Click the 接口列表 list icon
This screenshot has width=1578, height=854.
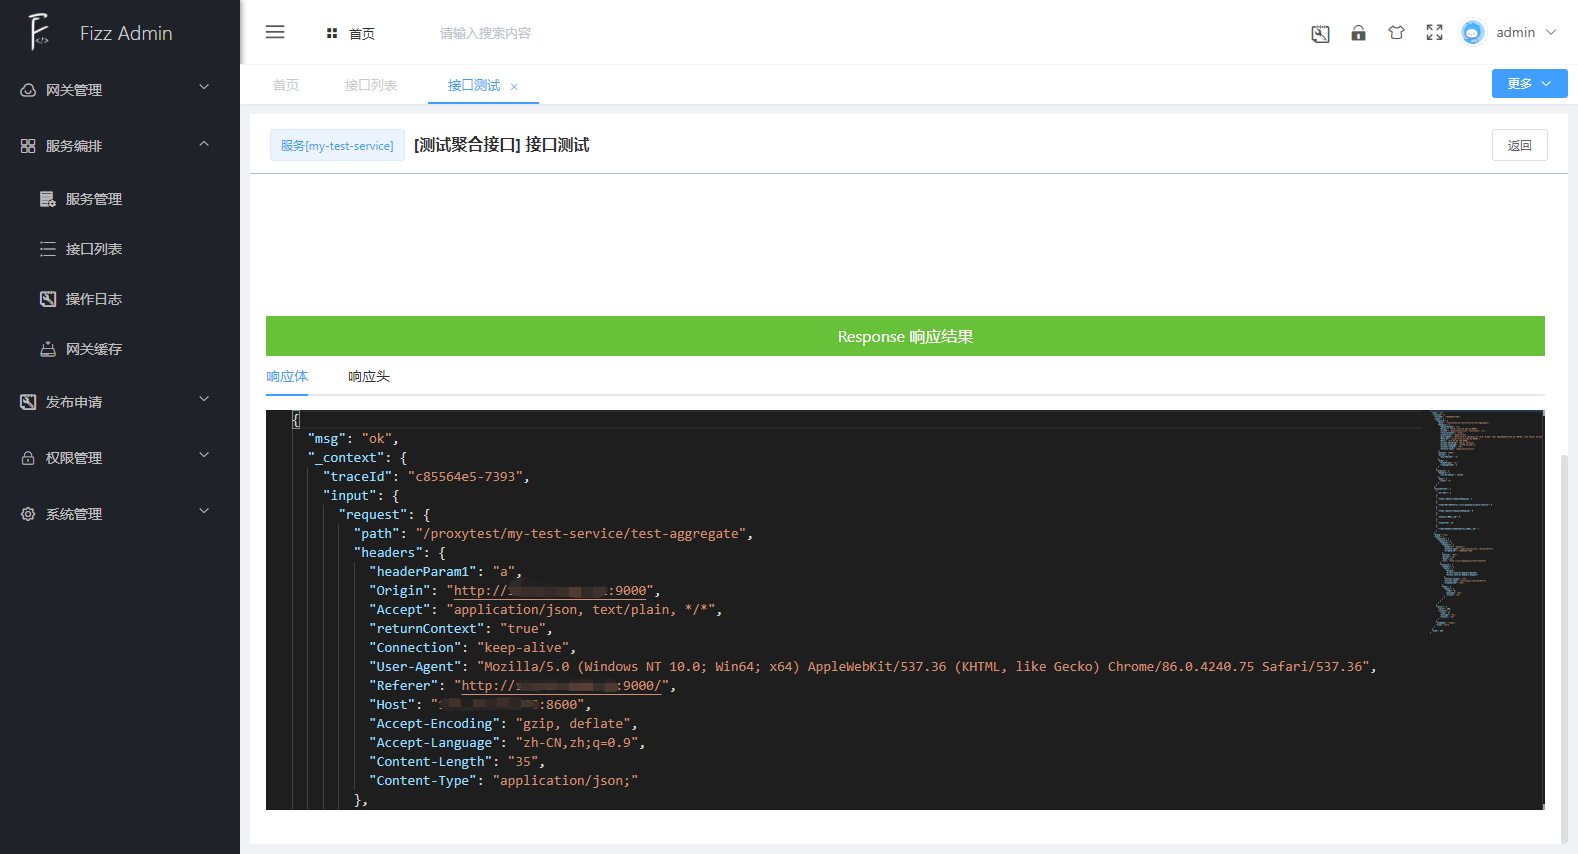48,249
